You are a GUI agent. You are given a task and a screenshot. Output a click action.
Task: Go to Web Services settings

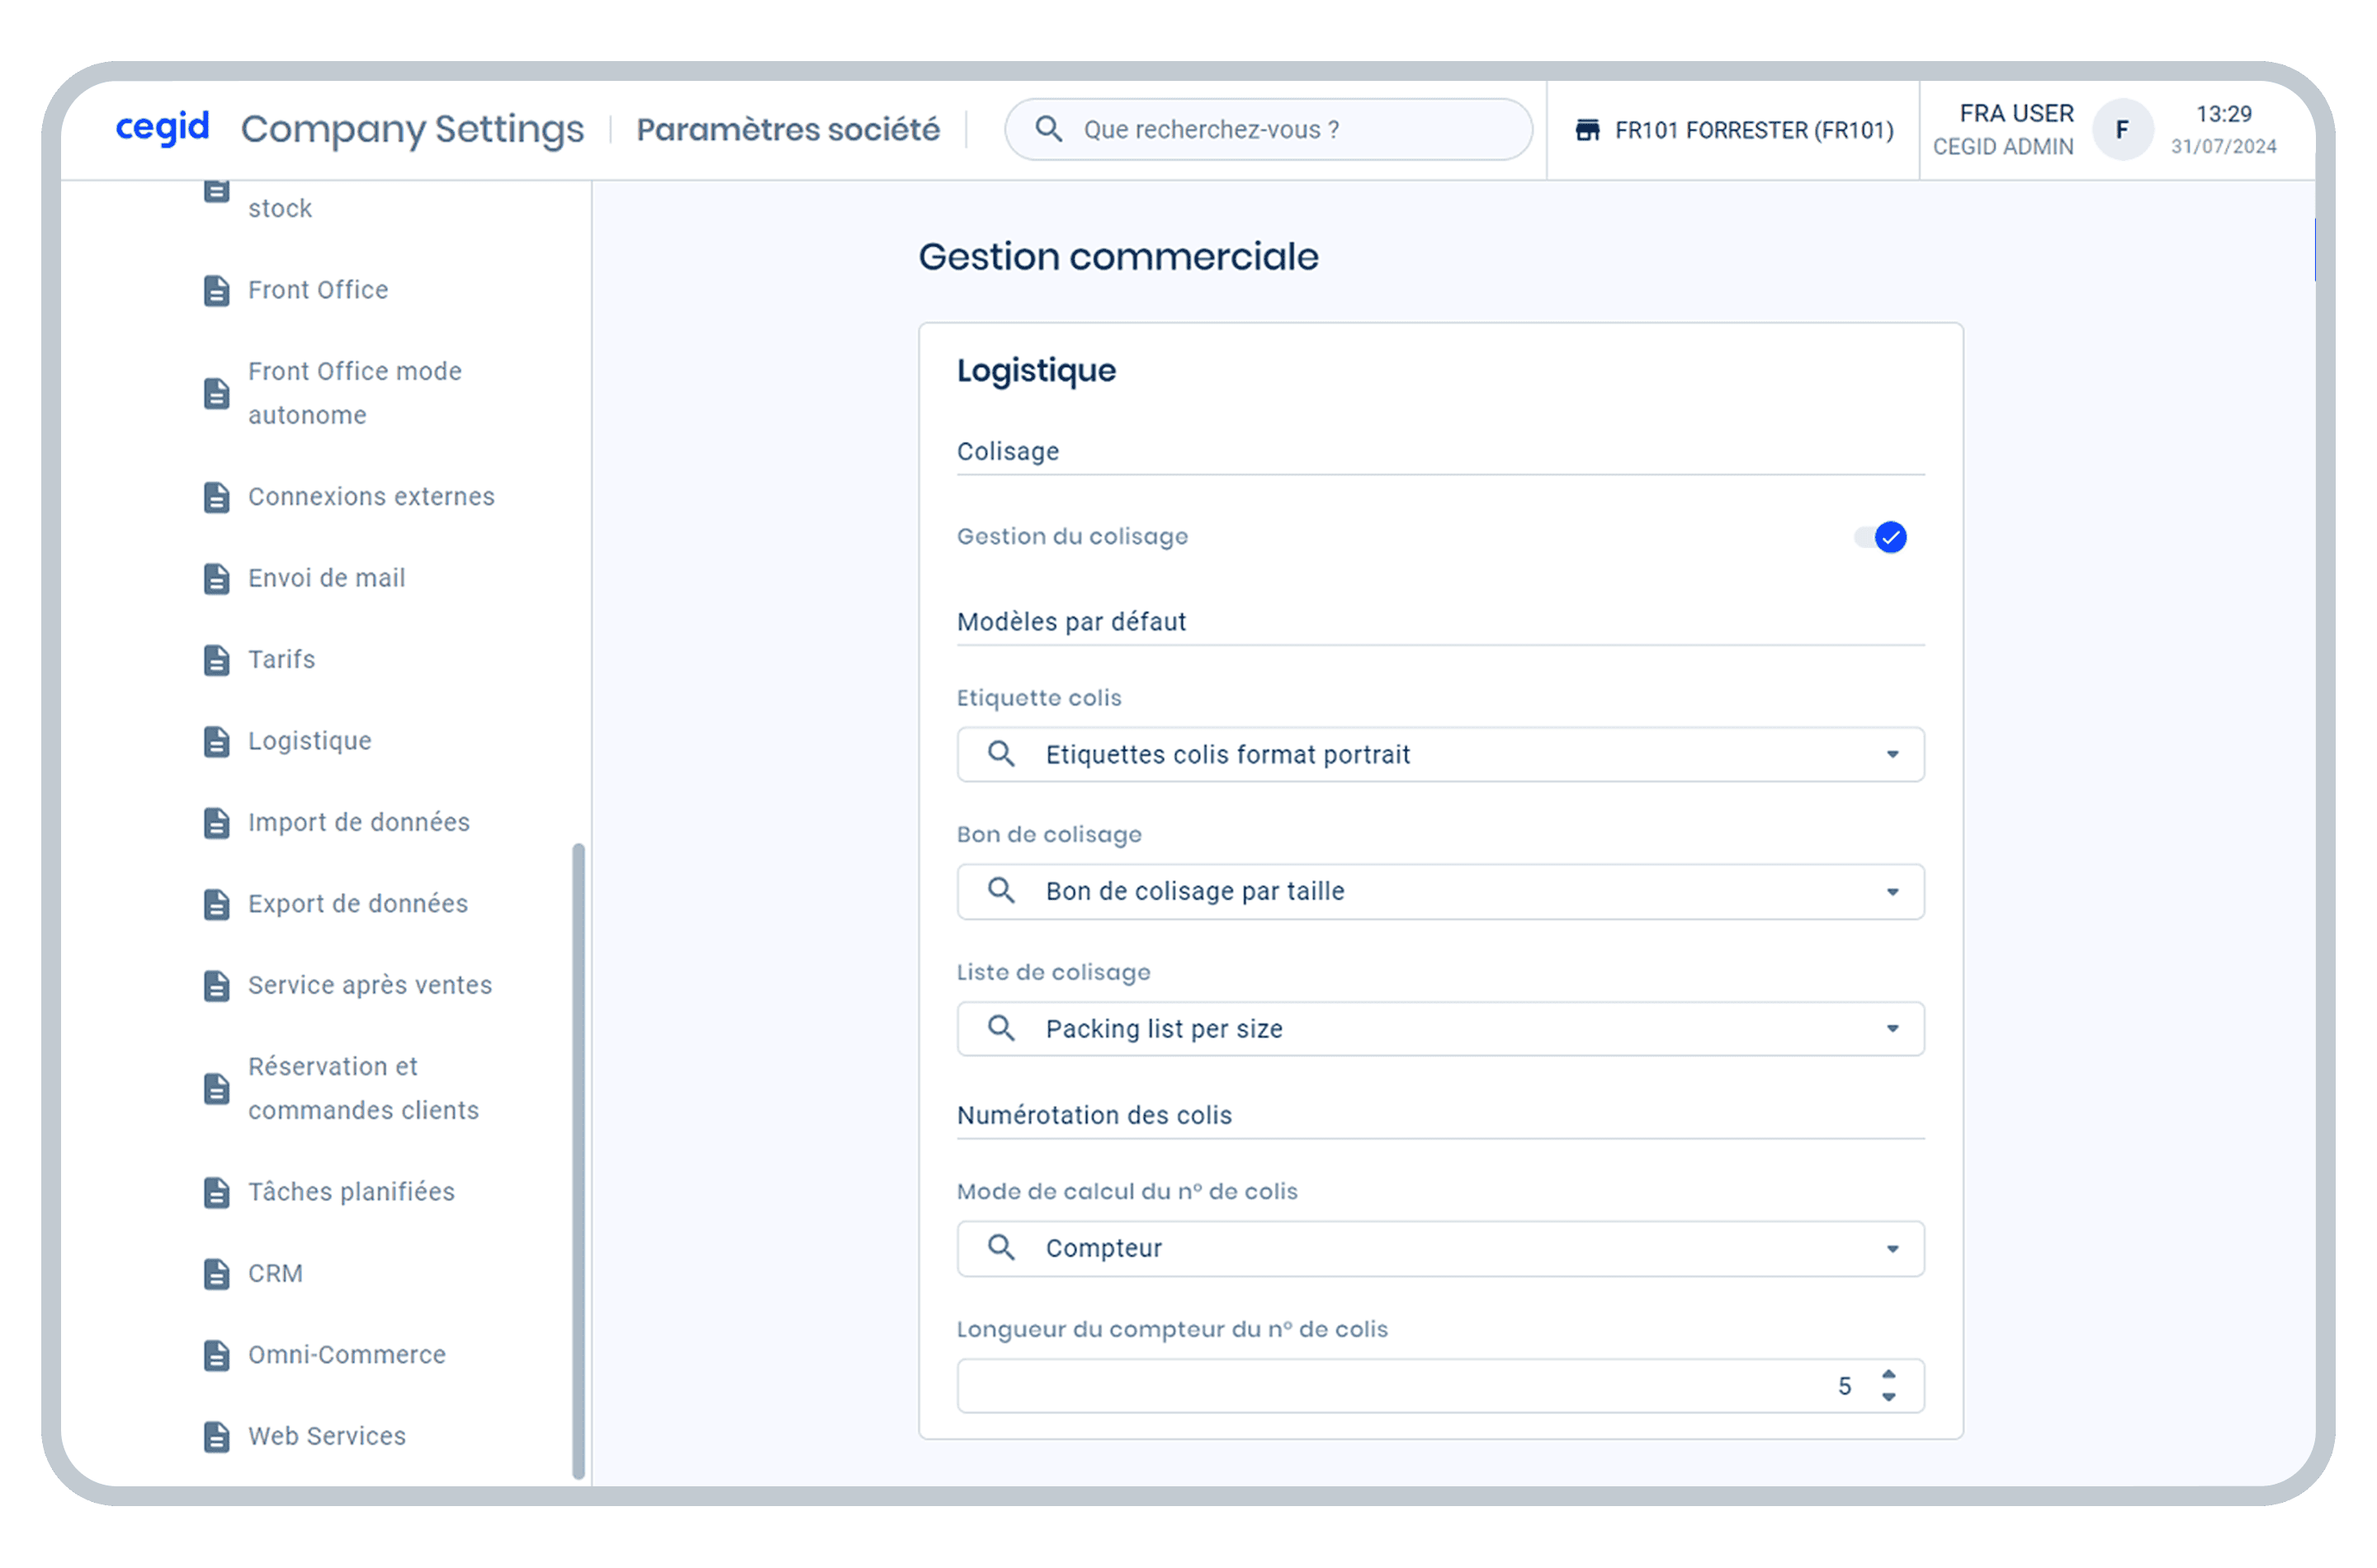(327, 1437)
